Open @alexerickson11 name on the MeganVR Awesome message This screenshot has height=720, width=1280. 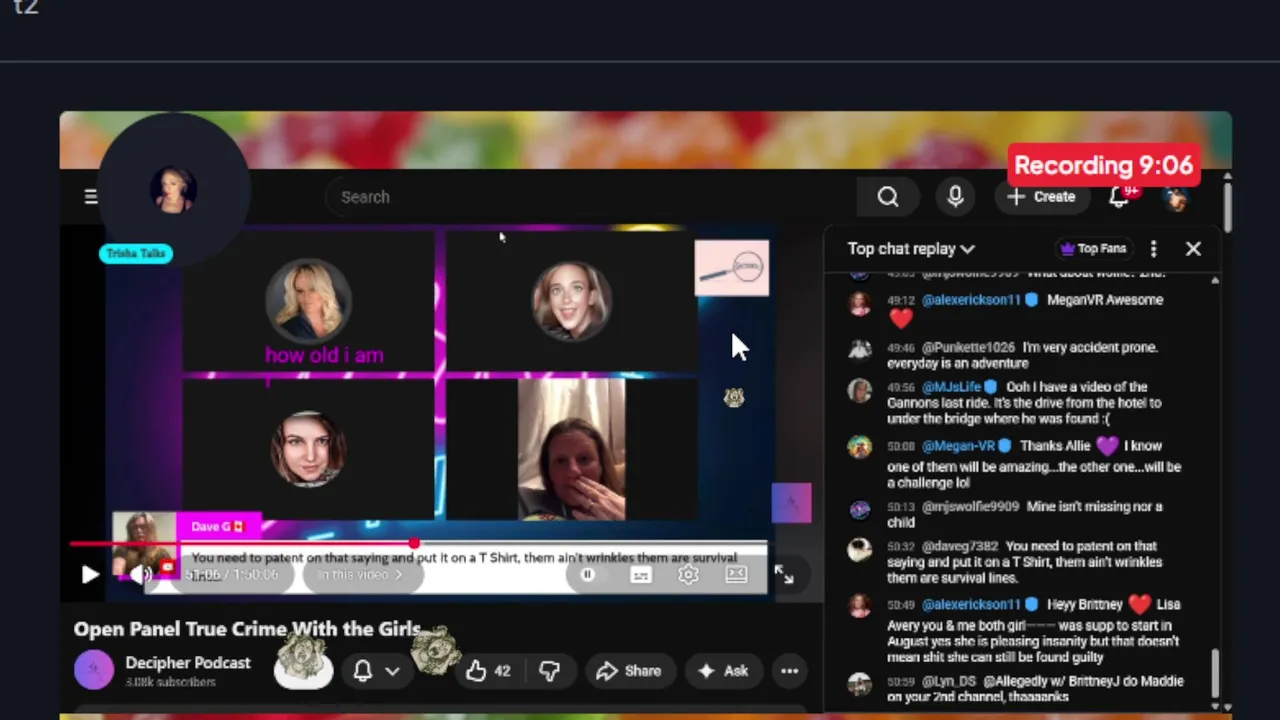coord(971,300)
